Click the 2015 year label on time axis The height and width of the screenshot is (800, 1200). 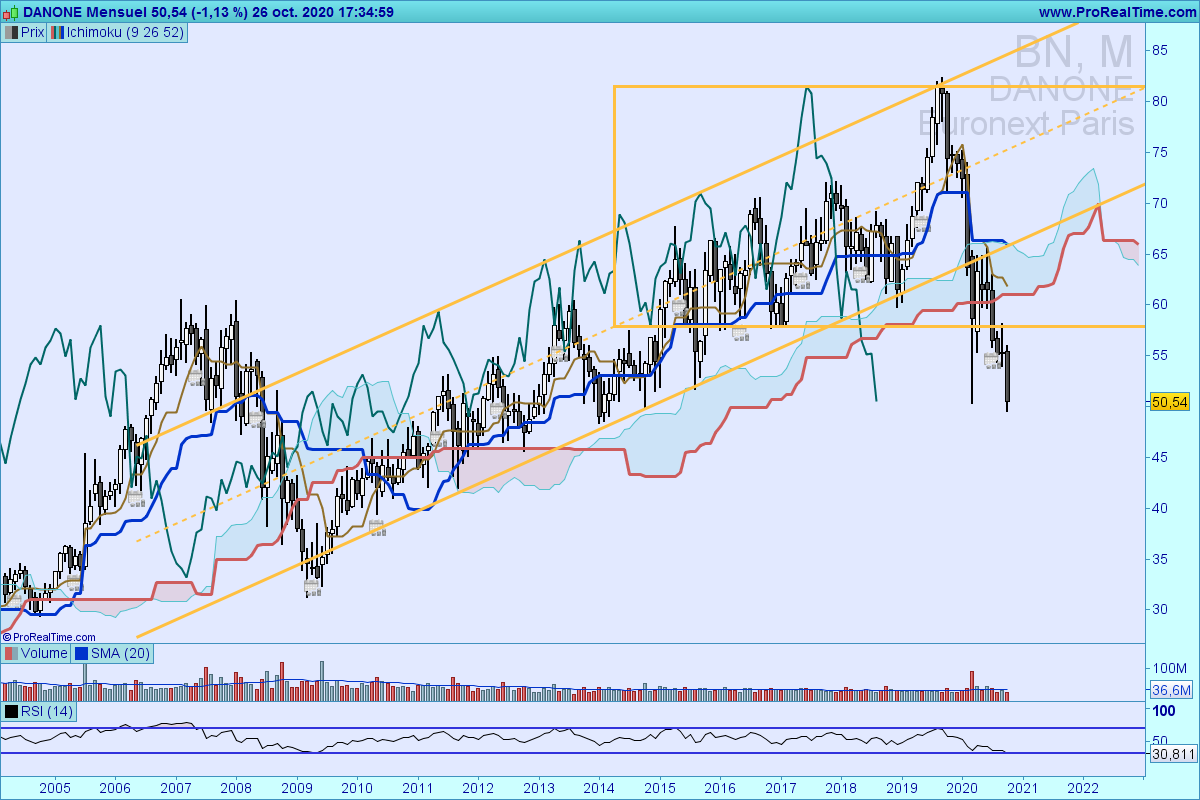tap(660, 788)
